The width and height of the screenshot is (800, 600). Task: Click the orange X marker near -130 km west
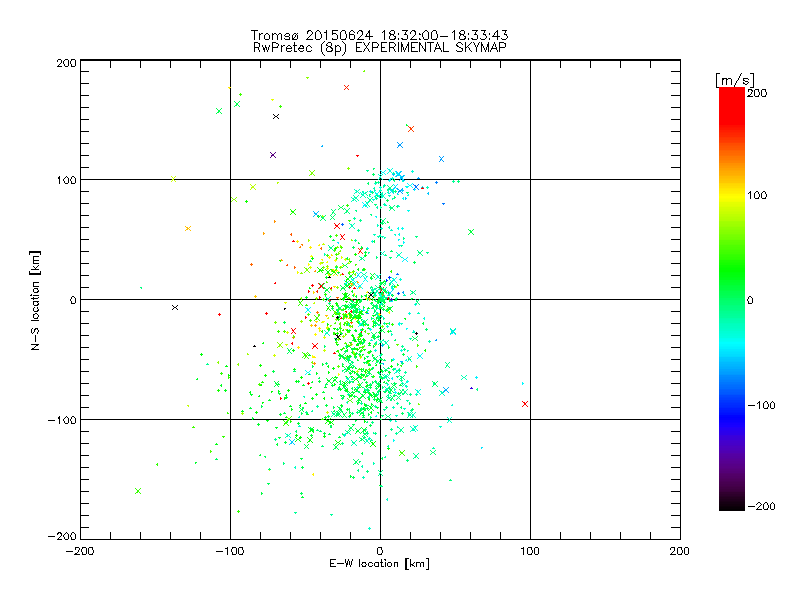pos(188,229)
